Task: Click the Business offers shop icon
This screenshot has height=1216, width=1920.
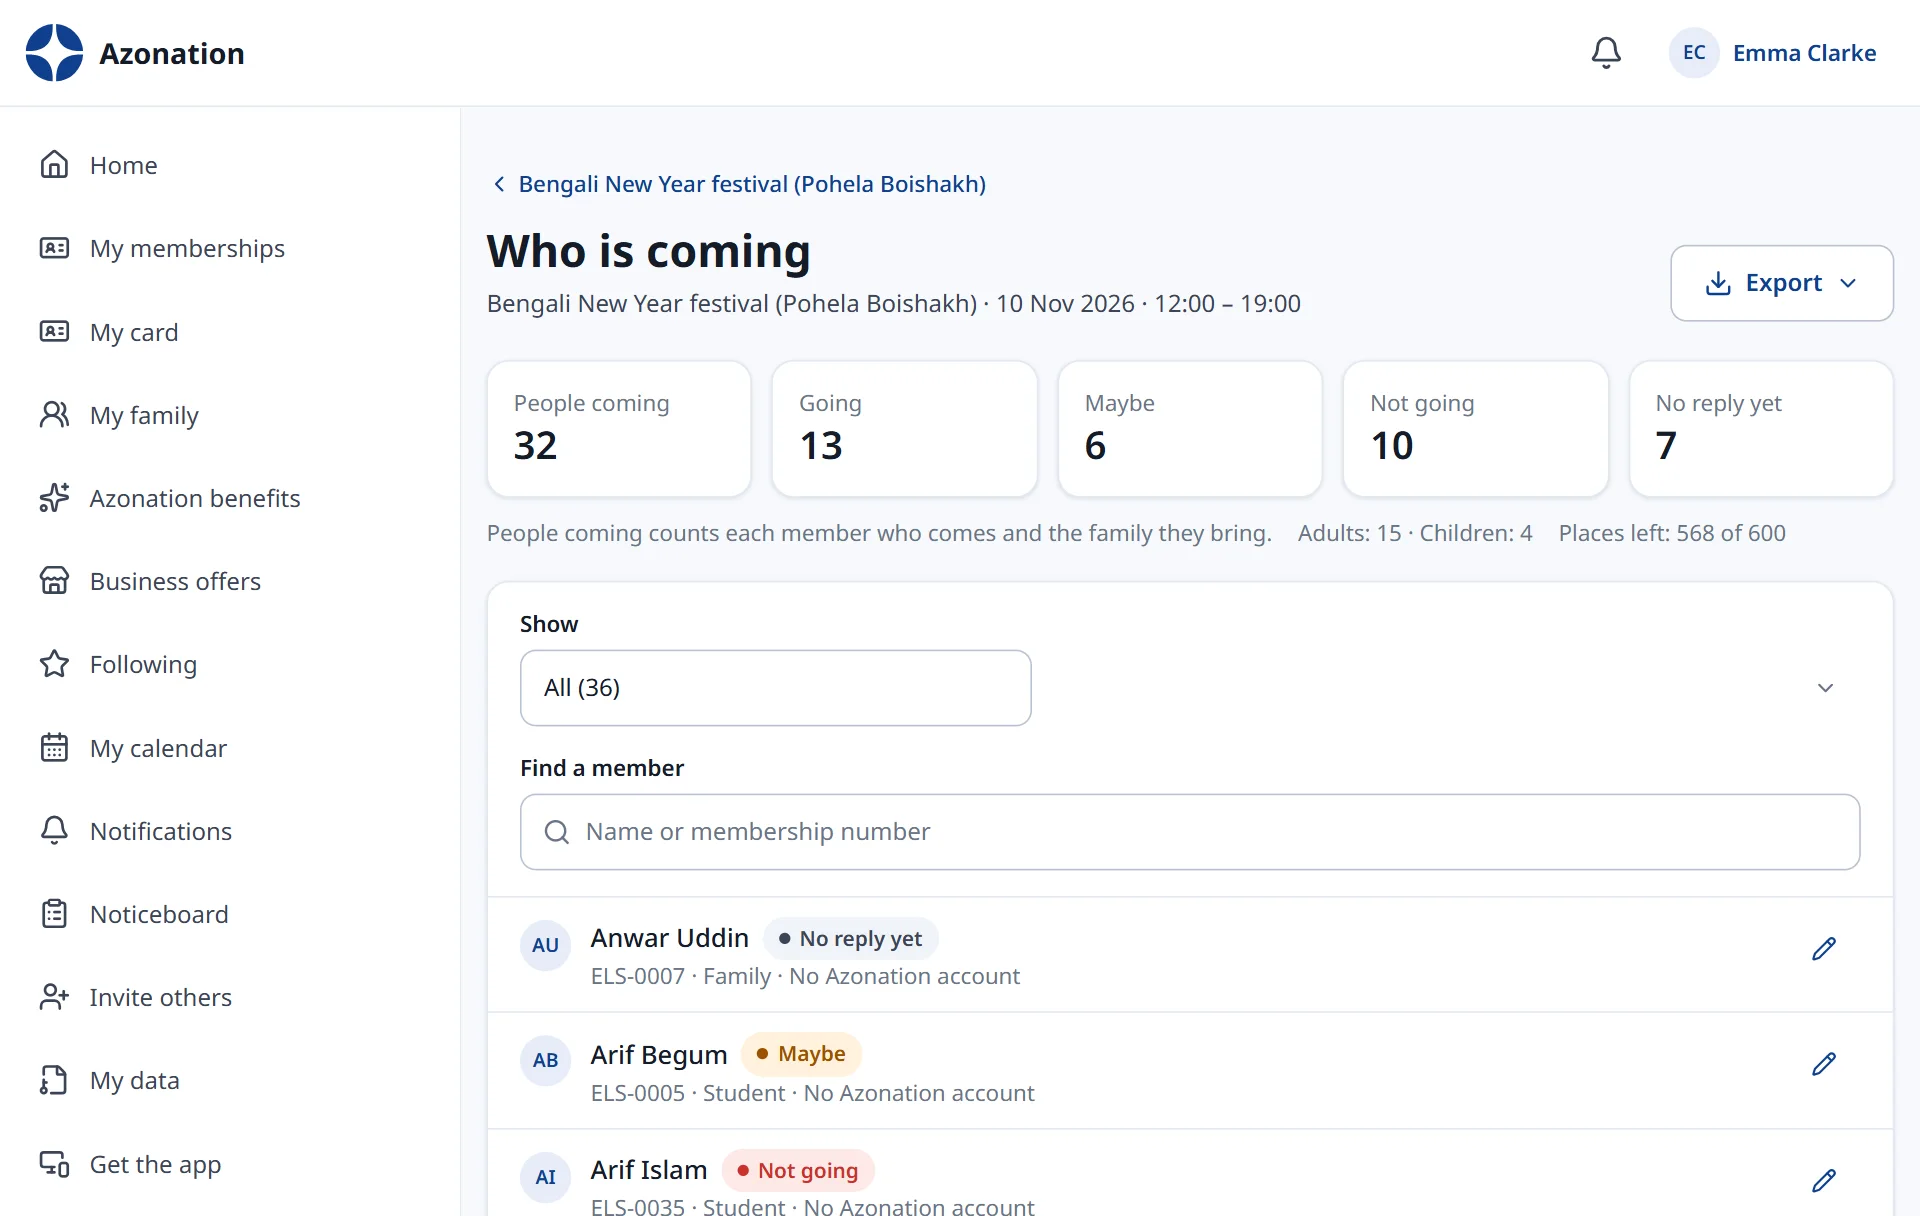Action: pyautogui.click(x=54, y=581)
